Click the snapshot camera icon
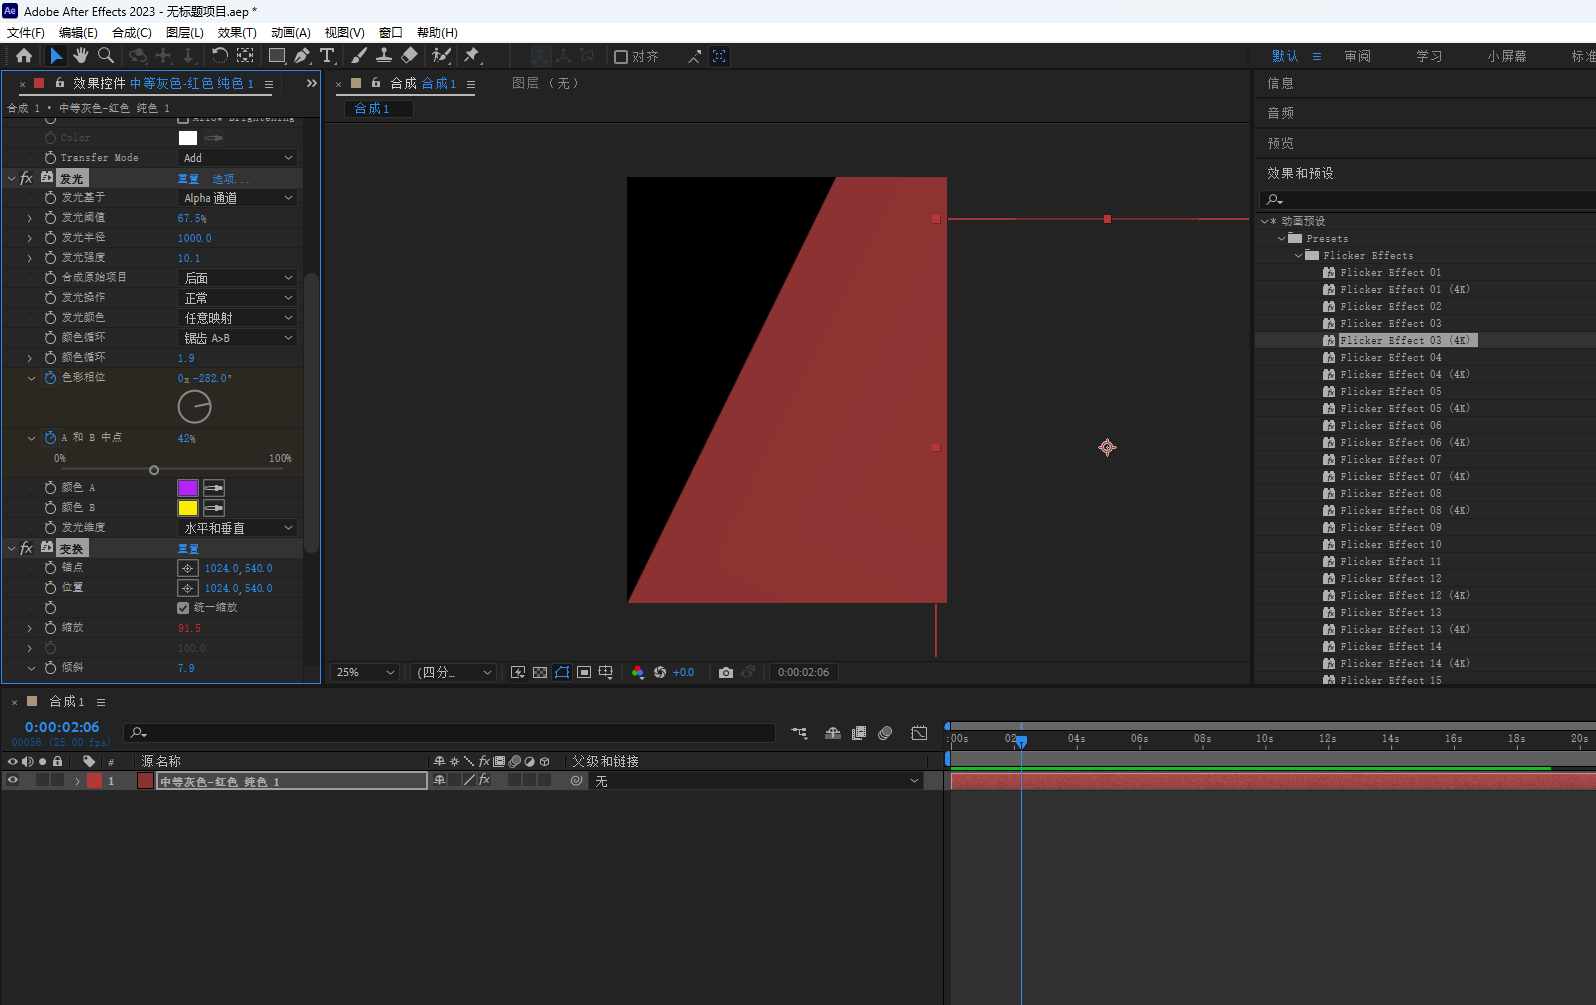 pyautogui.click(x=726, y=673)
